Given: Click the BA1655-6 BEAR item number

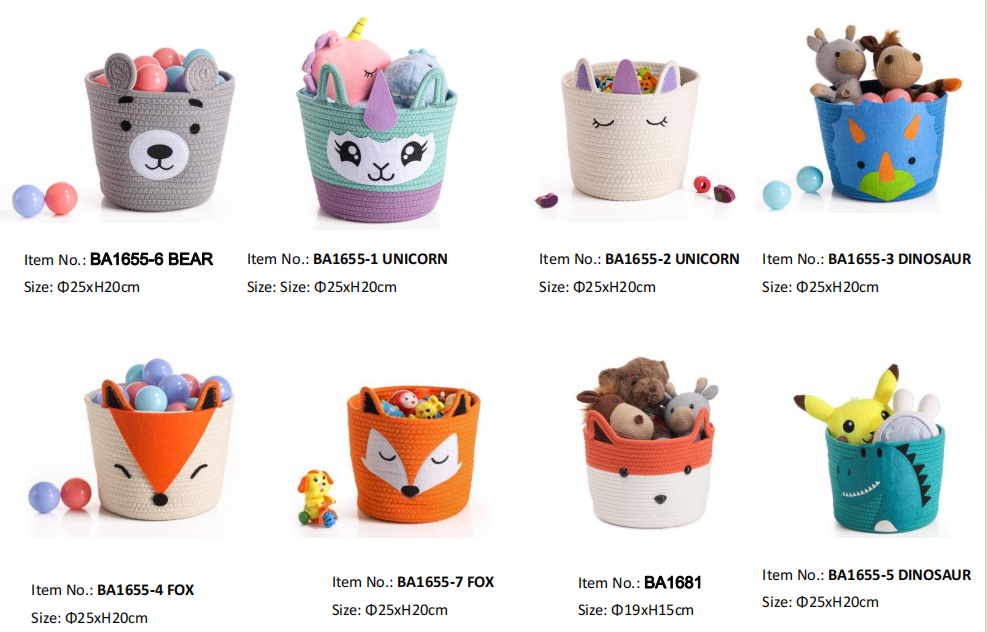Looking at the screenshot, I should pyautogui.click(x=152, y=259).
